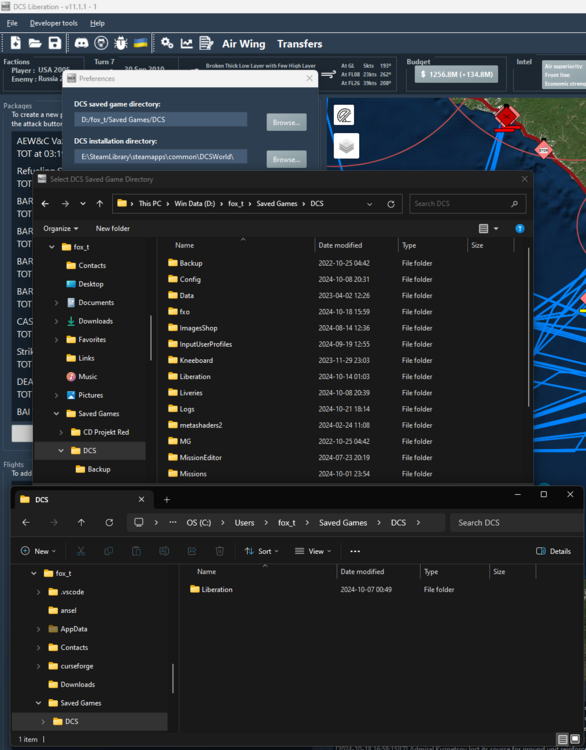The width and height of the screenshot is (586, 750).
Task: Click the file list vertical scrollbar in dialog
Action: tap(529, 327)
